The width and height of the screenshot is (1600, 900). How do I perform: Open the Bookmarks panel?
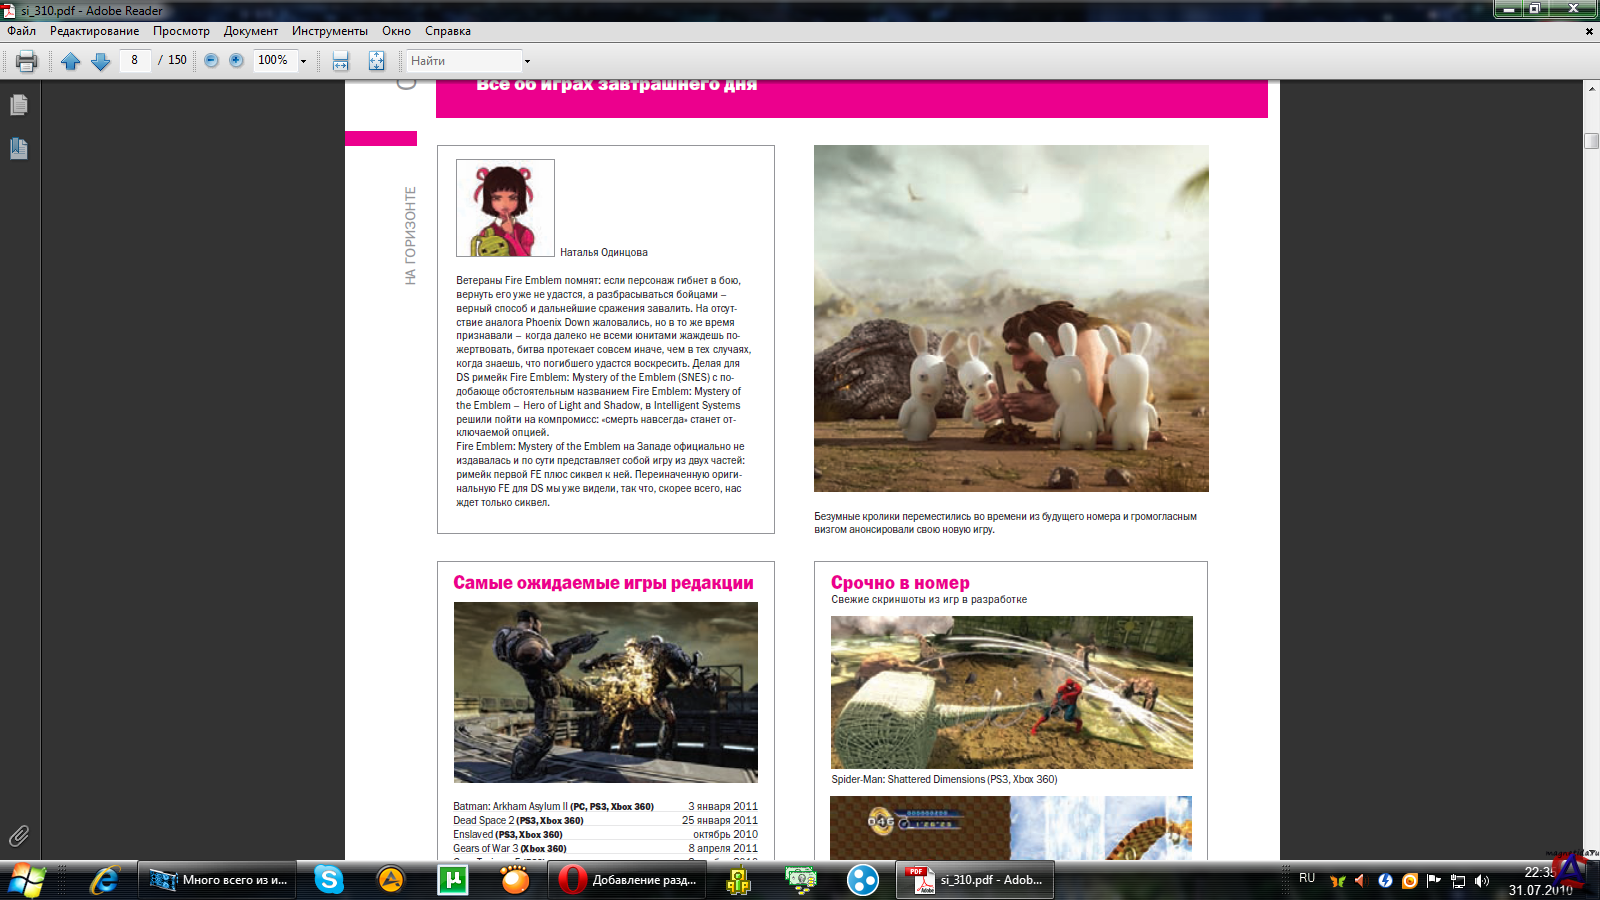coord(18,149)
